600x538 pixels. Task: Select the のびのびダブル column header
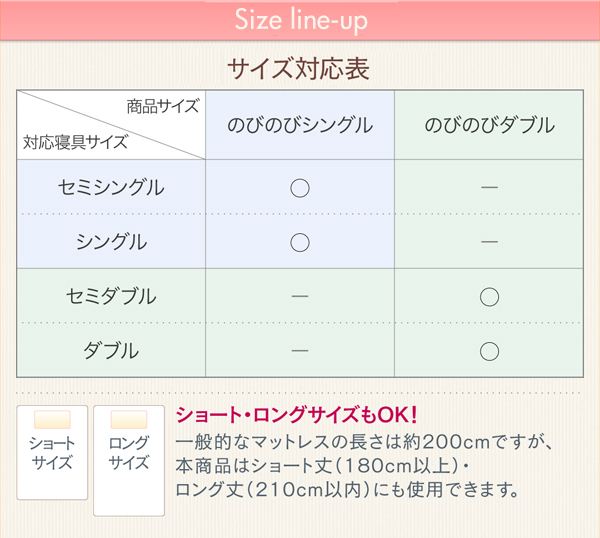pyautogui.click(x=489, y=125)
